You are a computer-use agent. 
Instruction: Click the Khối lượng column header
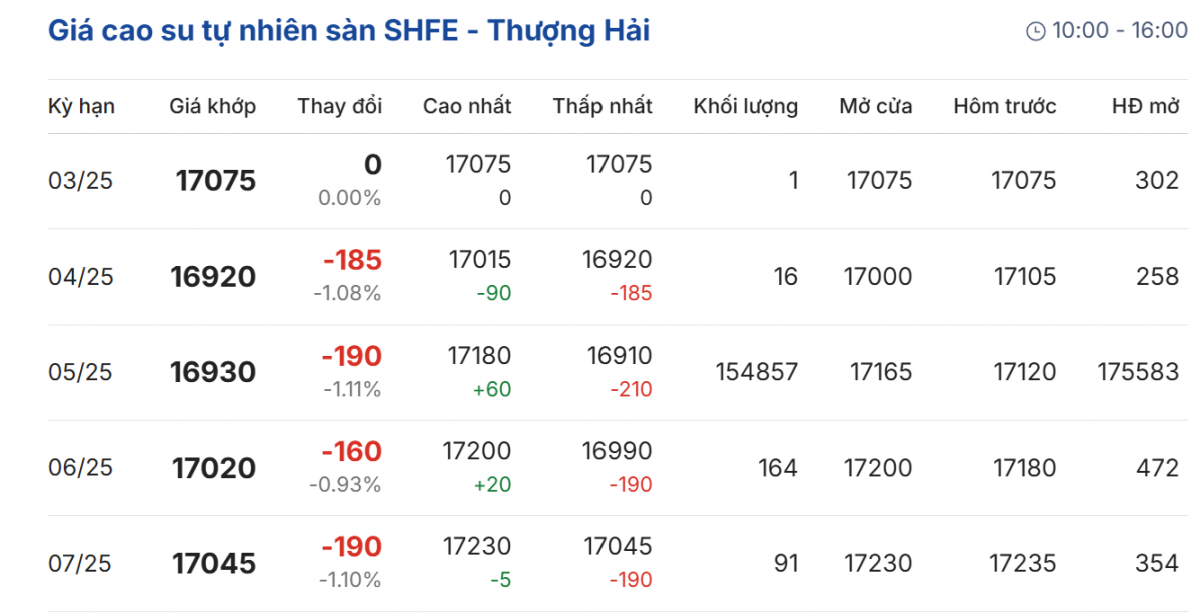click(x=745, y=106)
